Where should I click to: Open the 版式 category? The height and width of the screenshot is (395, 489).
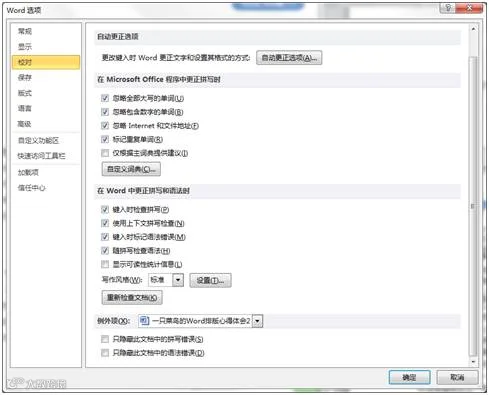point(25,93)
